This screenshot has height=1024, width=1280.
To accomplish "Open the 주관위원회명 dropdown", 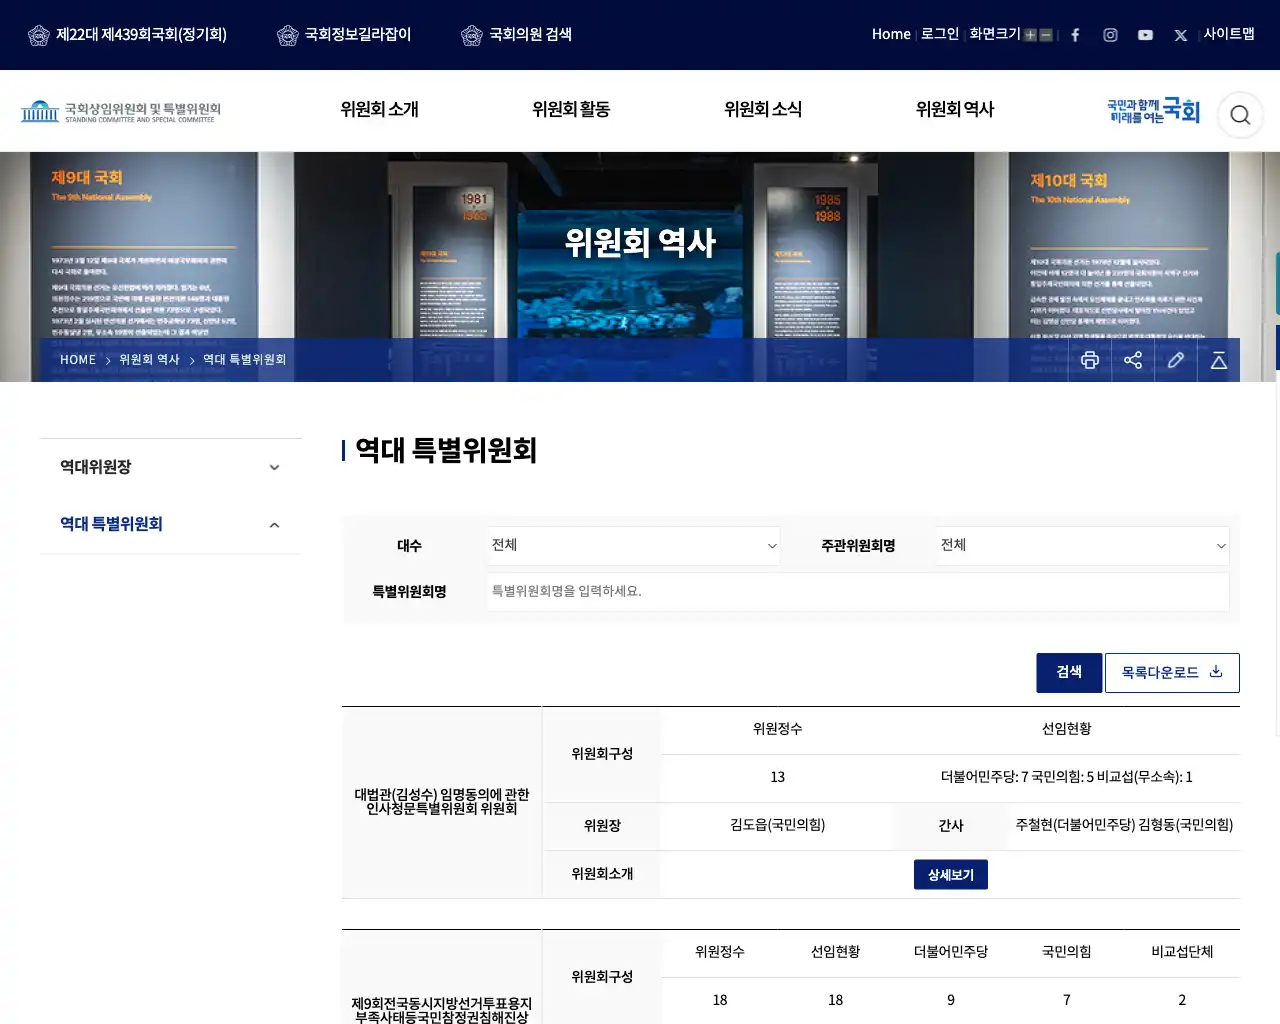I will click(1083, 546).
